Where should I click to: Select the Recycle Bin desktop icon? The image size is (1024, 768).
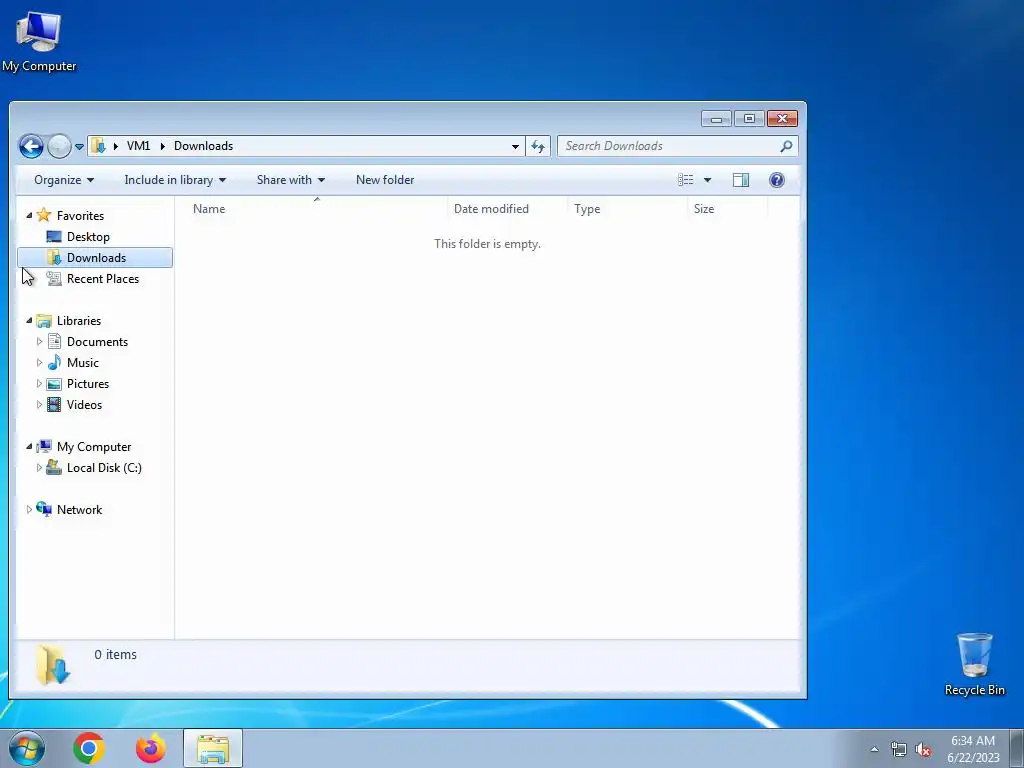(x=974, y=664)
